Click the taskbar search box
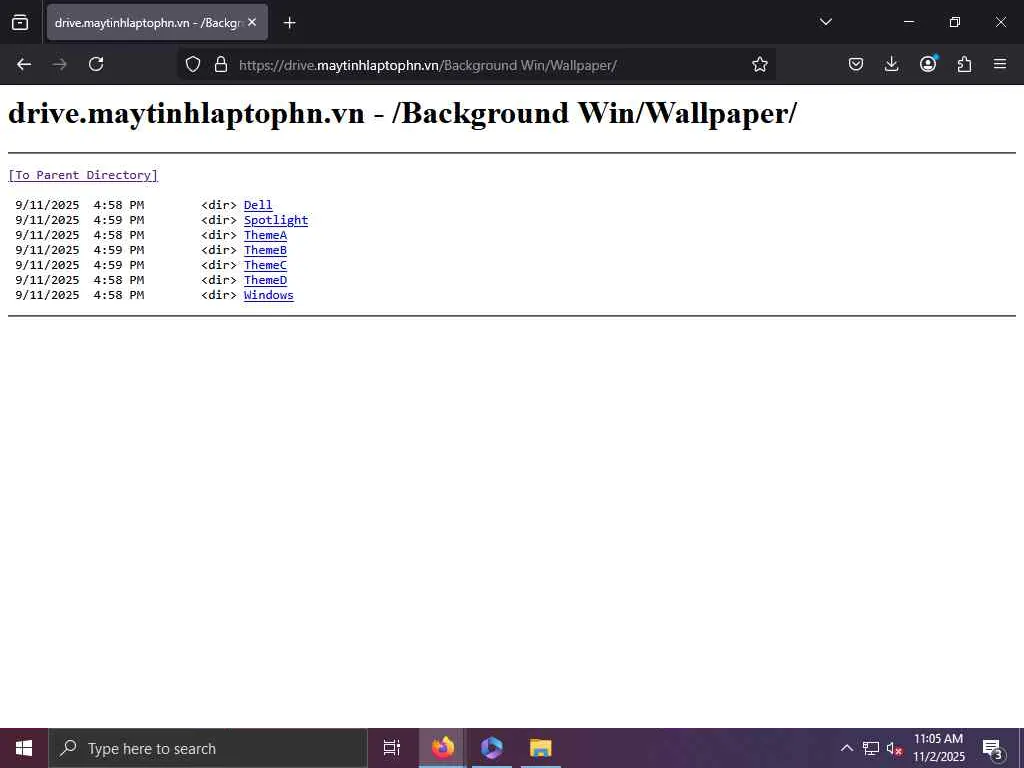The height and width of the screenshot is (768, 1024). pyautogui.click(x=208, y=748)
